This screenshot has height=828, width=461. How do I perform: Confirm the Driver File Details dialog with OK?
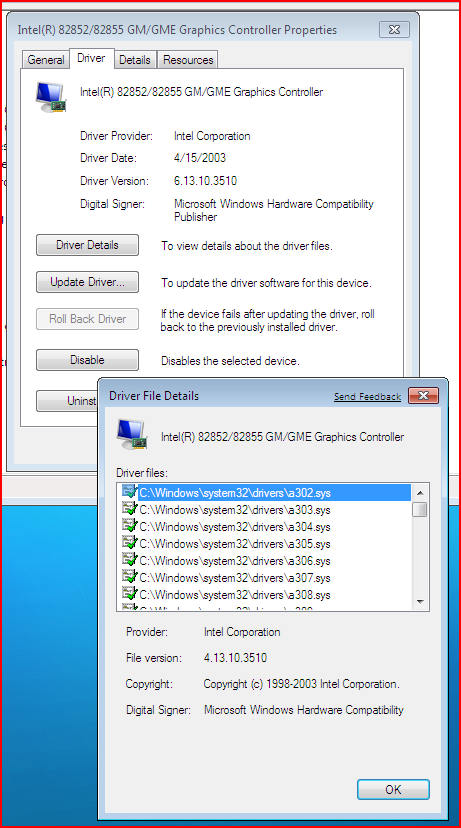coord(393,789)
